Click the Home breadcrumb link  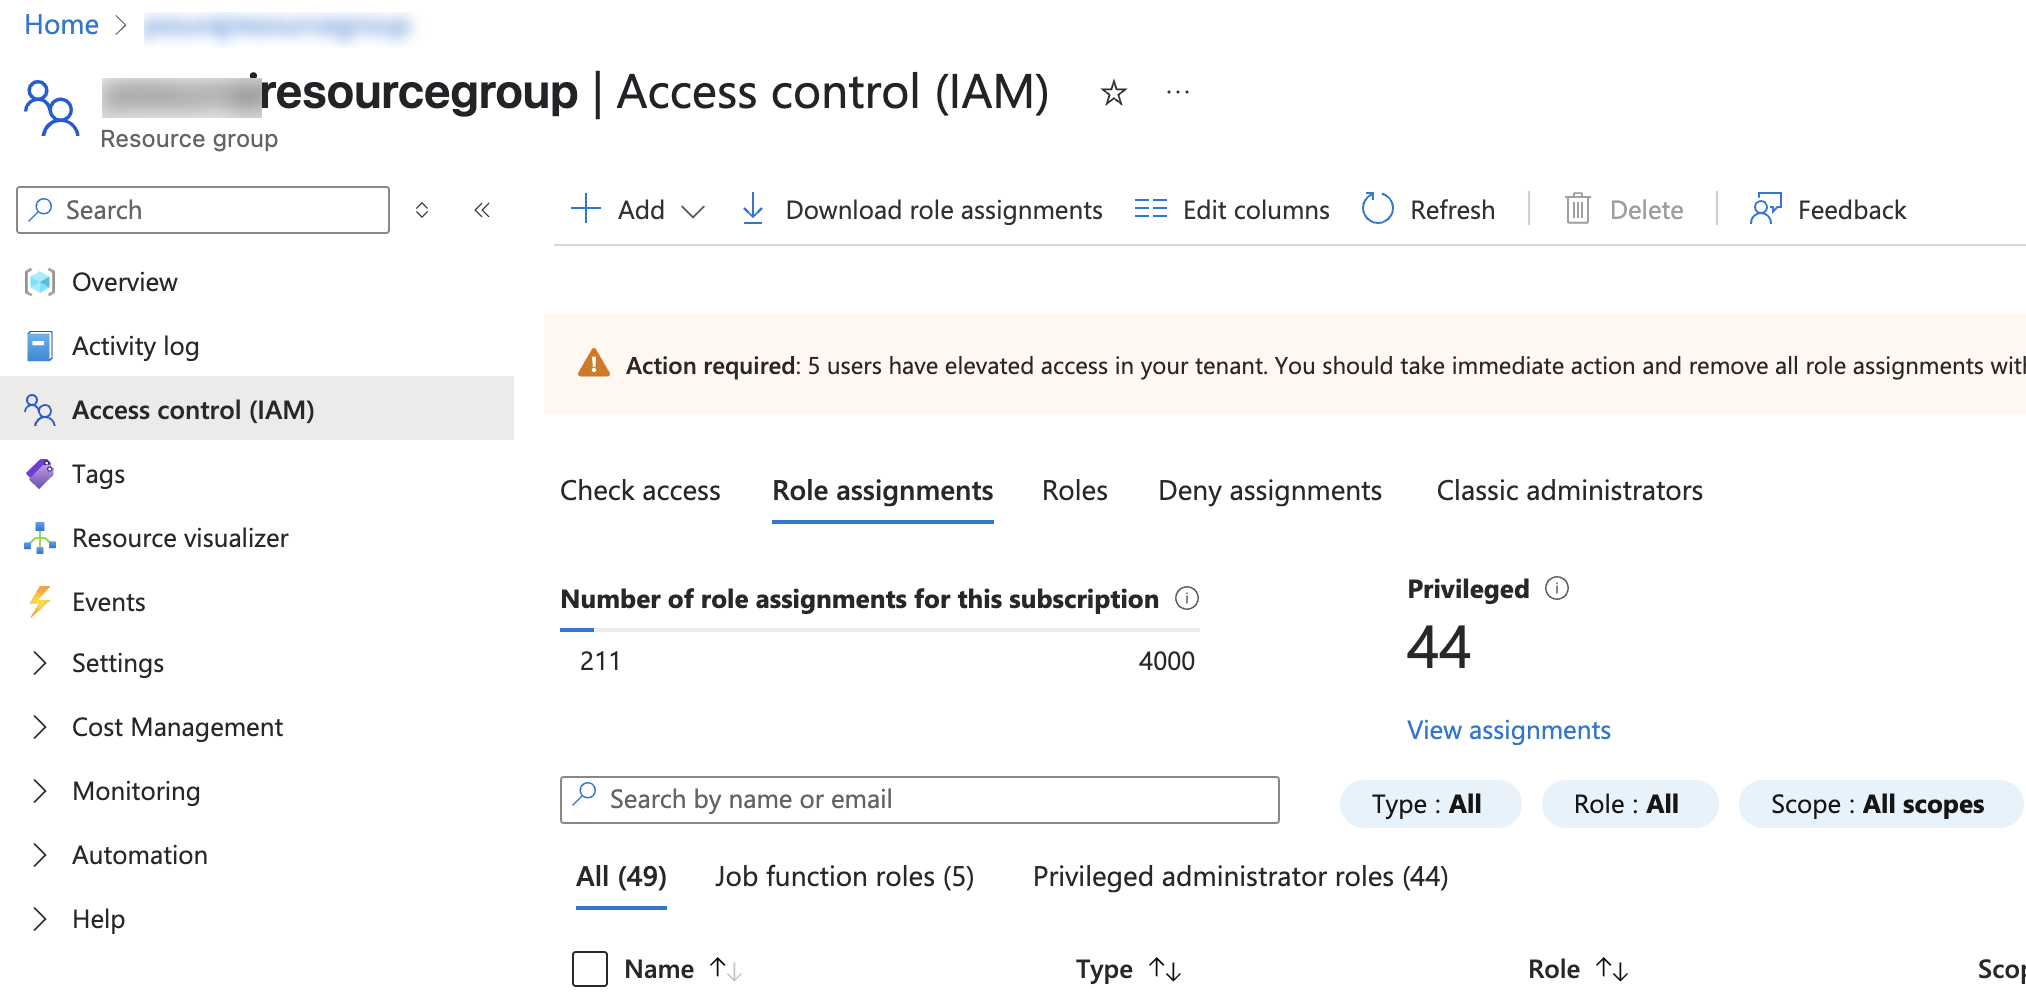pyautogui.click(x=61, y=25)
